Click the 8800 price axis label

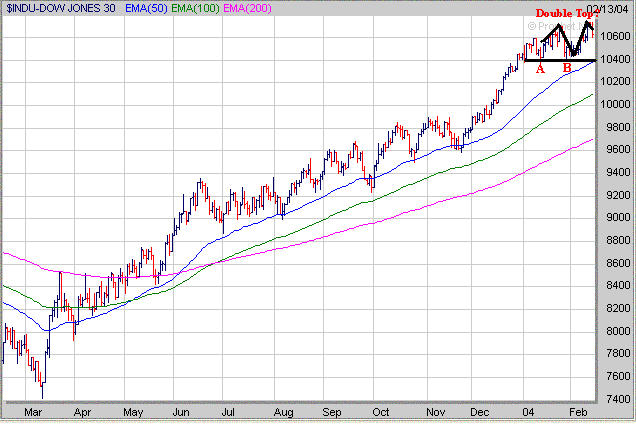tap(619, 240)
